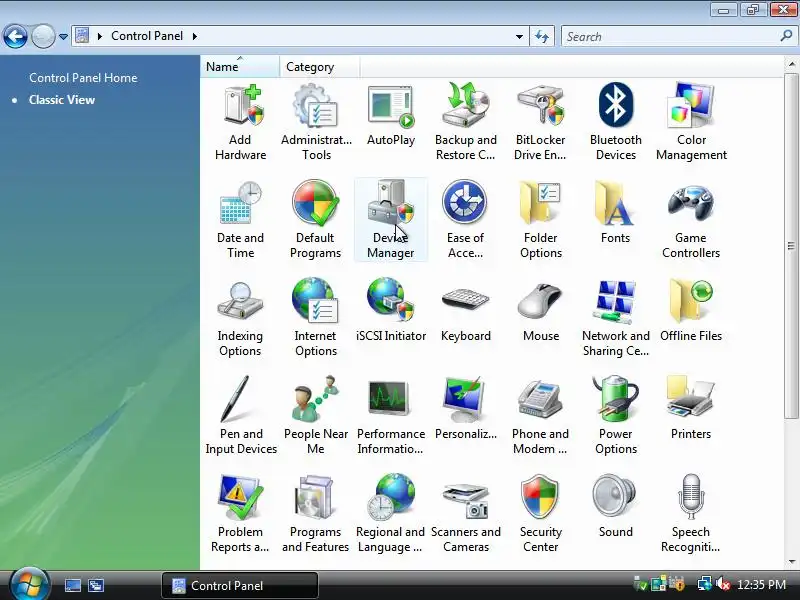Open the recent pages dropdown arrow
Viewport: 800px width, 600px height.
tap(63, 37)
